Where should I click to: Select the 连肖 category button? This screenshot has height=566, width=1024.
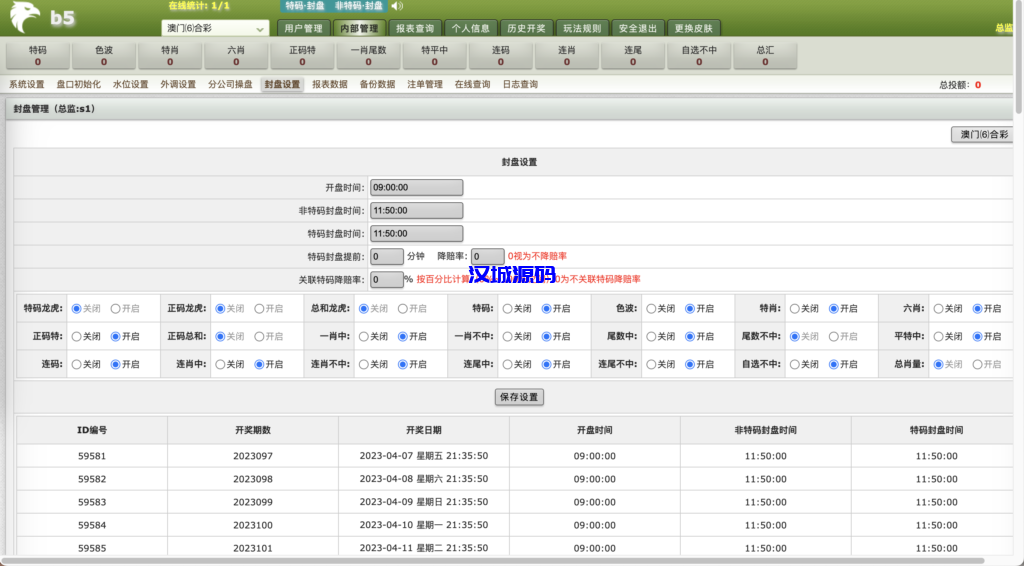(566, 55)
